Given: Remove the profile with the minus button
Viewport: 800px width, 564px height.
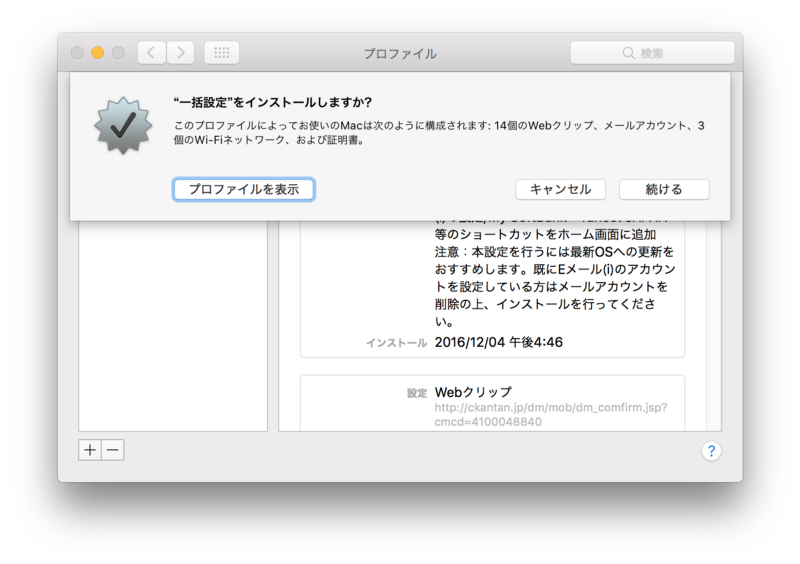Looking at the screenshot, I should (x=113, y=450).
